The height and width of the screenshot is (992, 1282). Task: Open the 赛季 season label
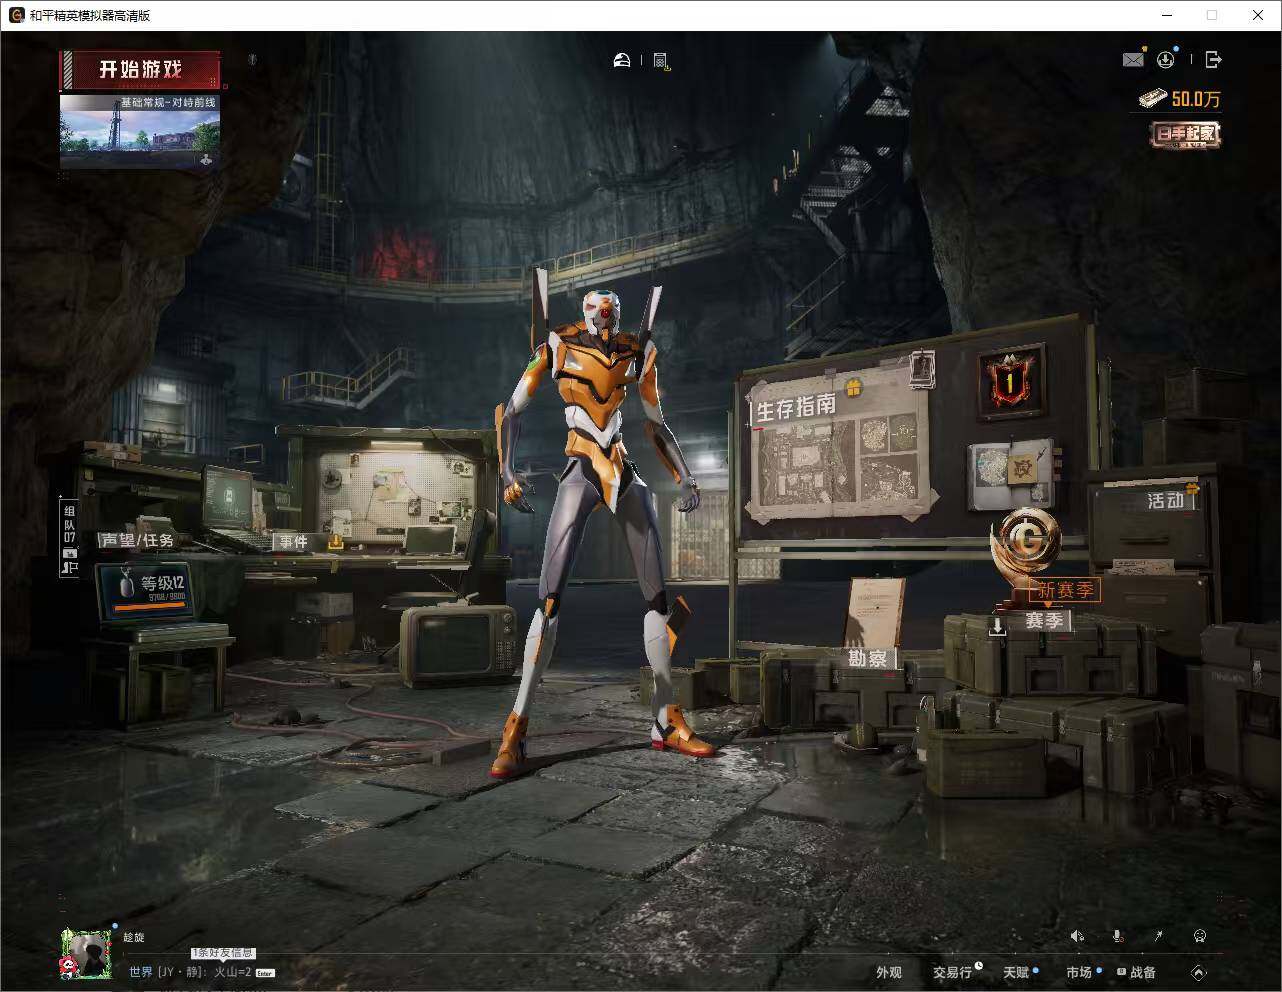(1044, 621)
